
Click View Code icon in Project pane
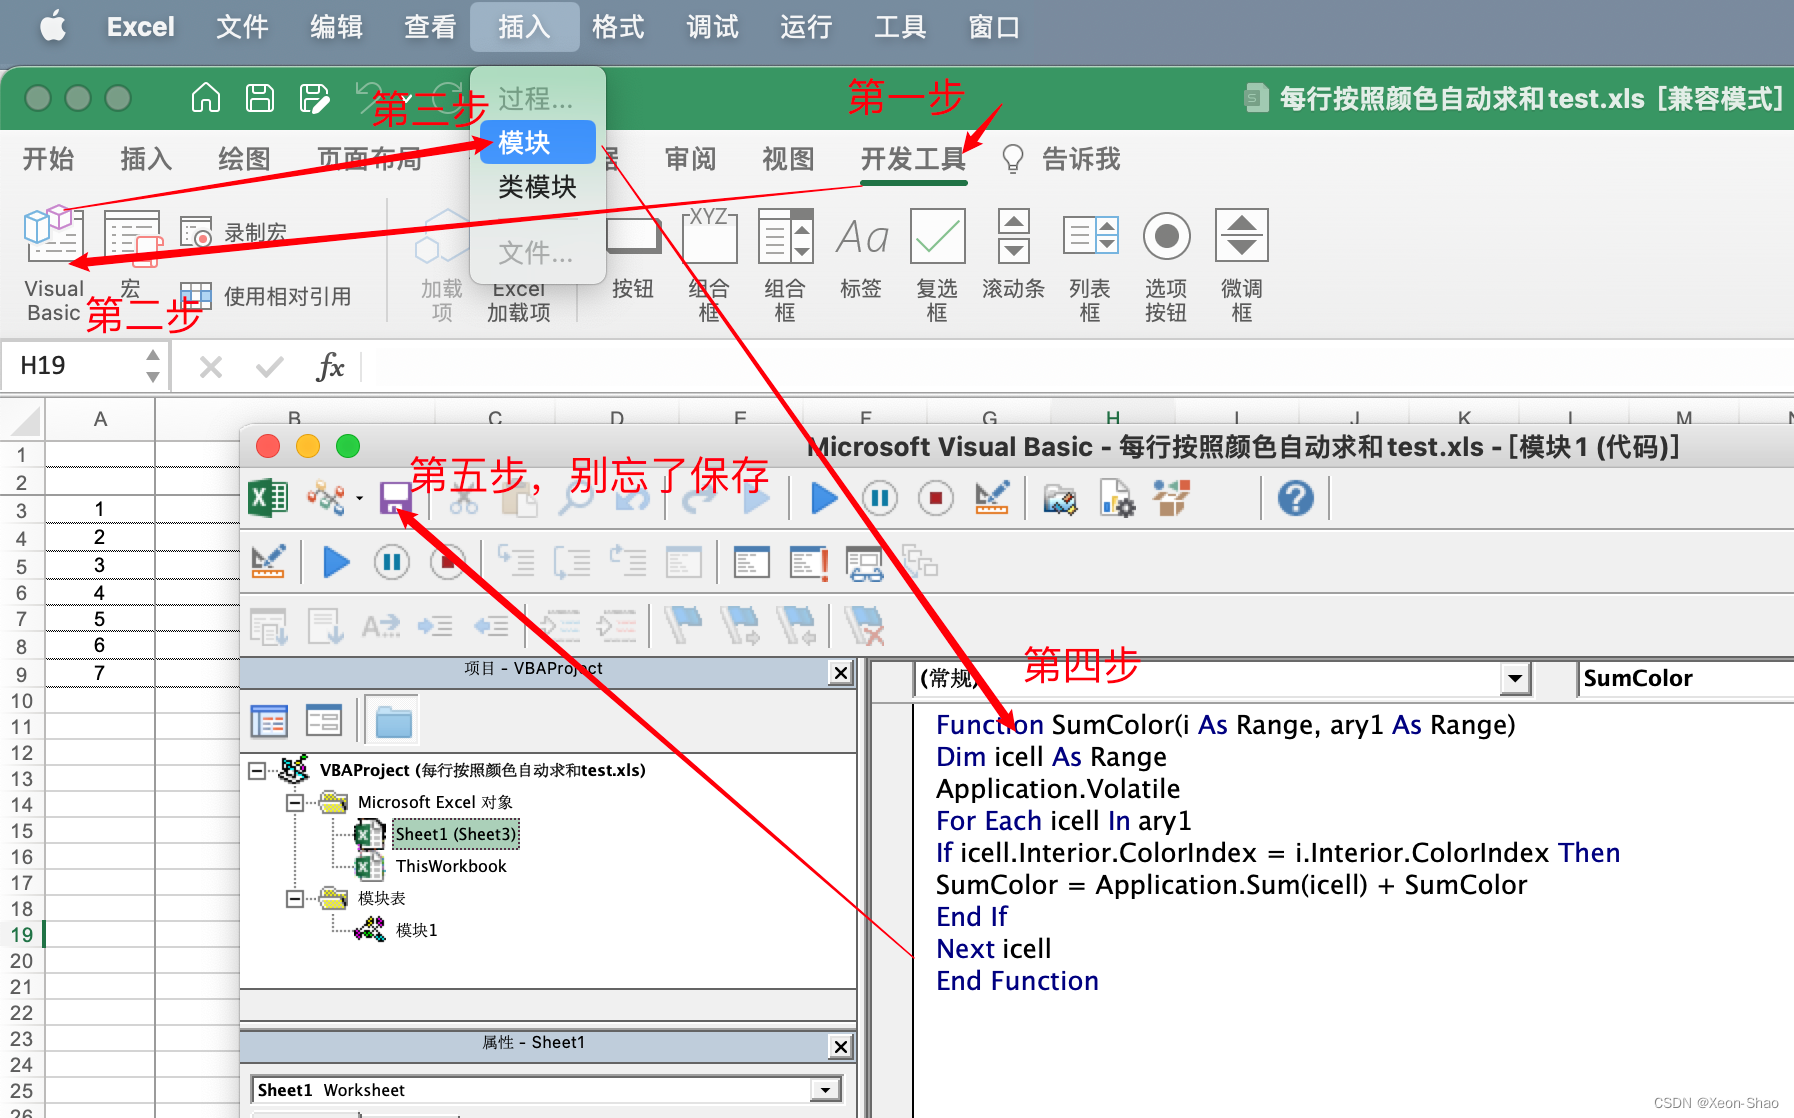pos(269,720)
